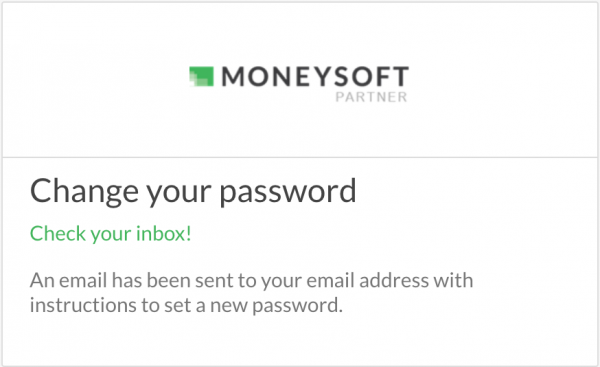Click the green Moneysoft square logo icon

point(201,77)
